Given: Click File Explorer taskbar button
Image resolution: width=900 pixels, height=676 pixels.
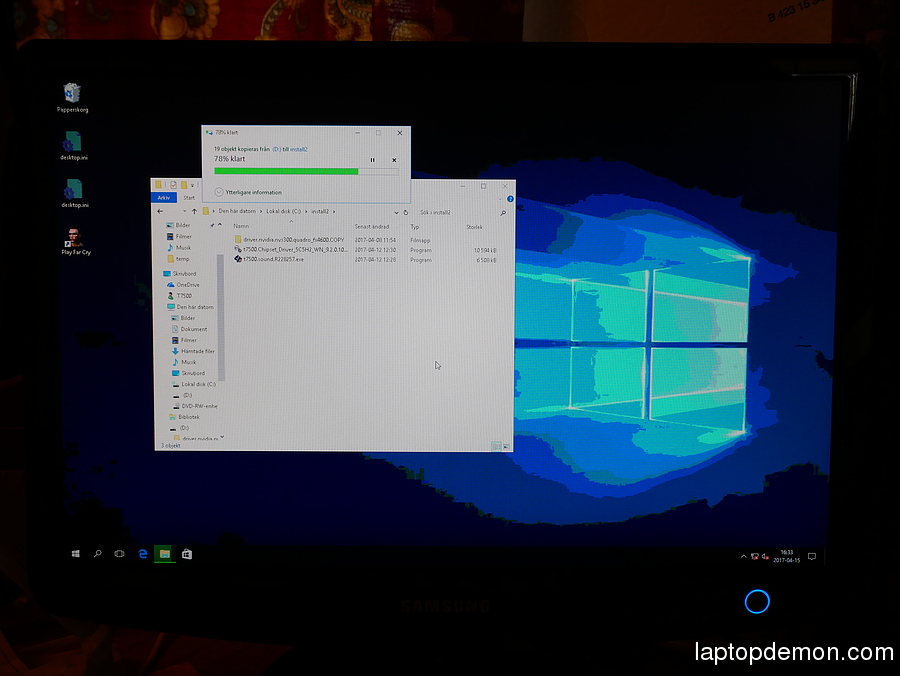Looking at the screenshot, I should (165, 554).
